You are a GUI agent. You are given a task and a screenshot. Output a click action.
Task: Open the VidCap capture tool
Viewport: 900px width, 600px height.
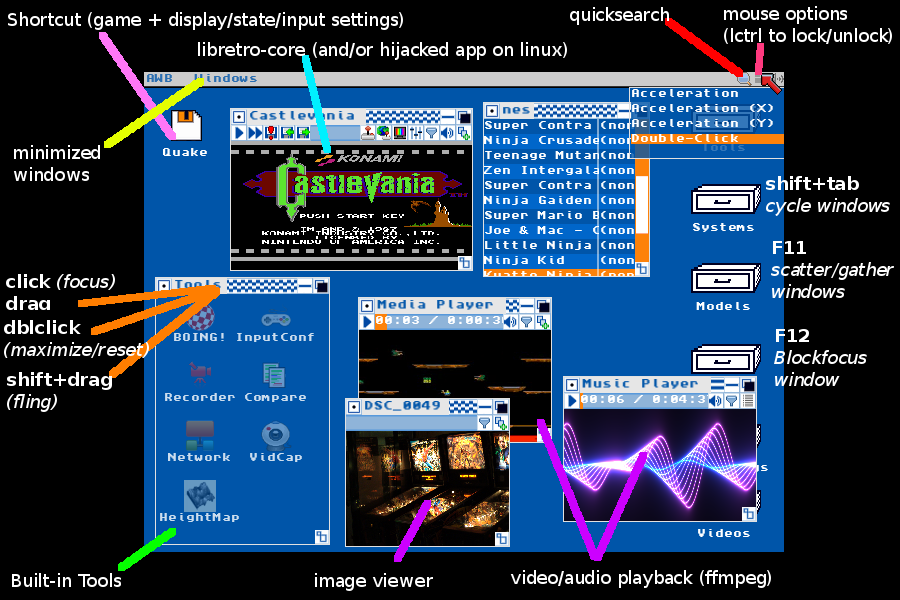coord(275,436)
